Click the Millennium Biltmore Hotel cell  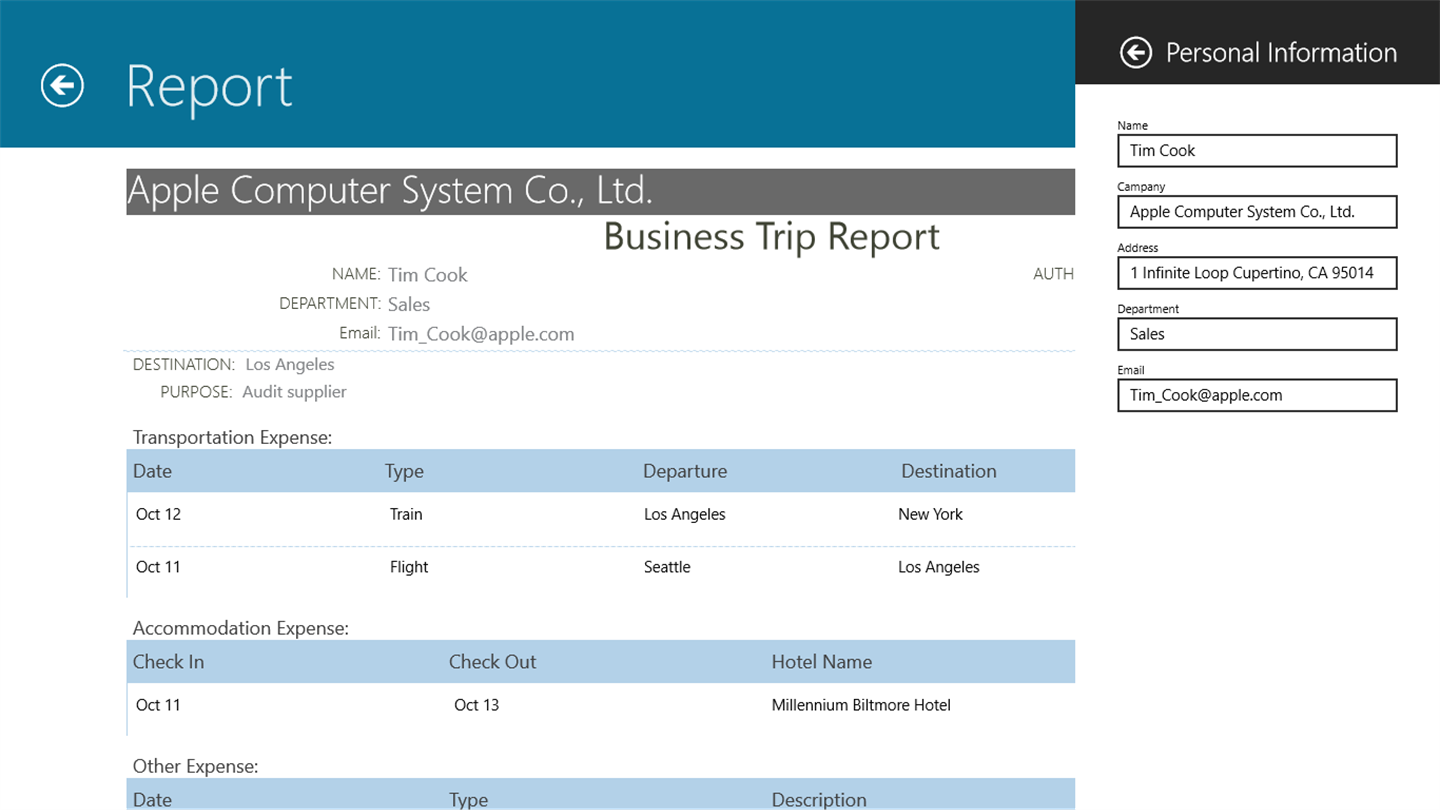pyautogui.click(x=861, y=705)
